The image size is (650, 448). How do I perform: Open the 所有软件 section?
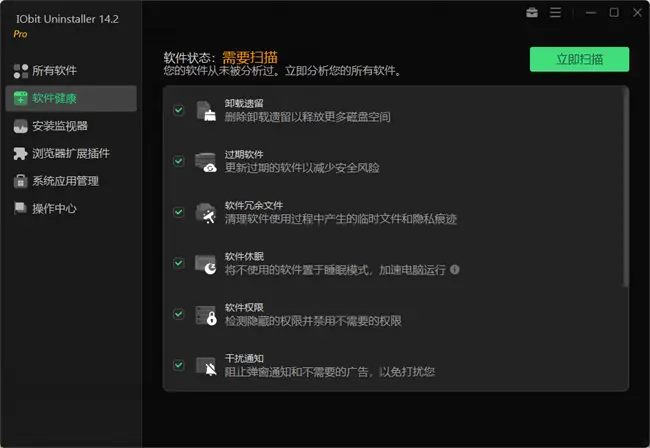click(71, 71)
